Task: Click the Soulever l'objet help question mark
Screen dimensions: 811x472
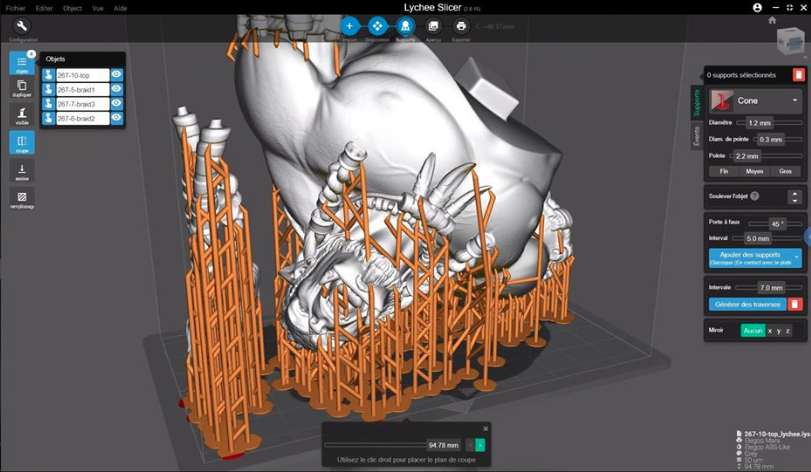Action: 755,196
